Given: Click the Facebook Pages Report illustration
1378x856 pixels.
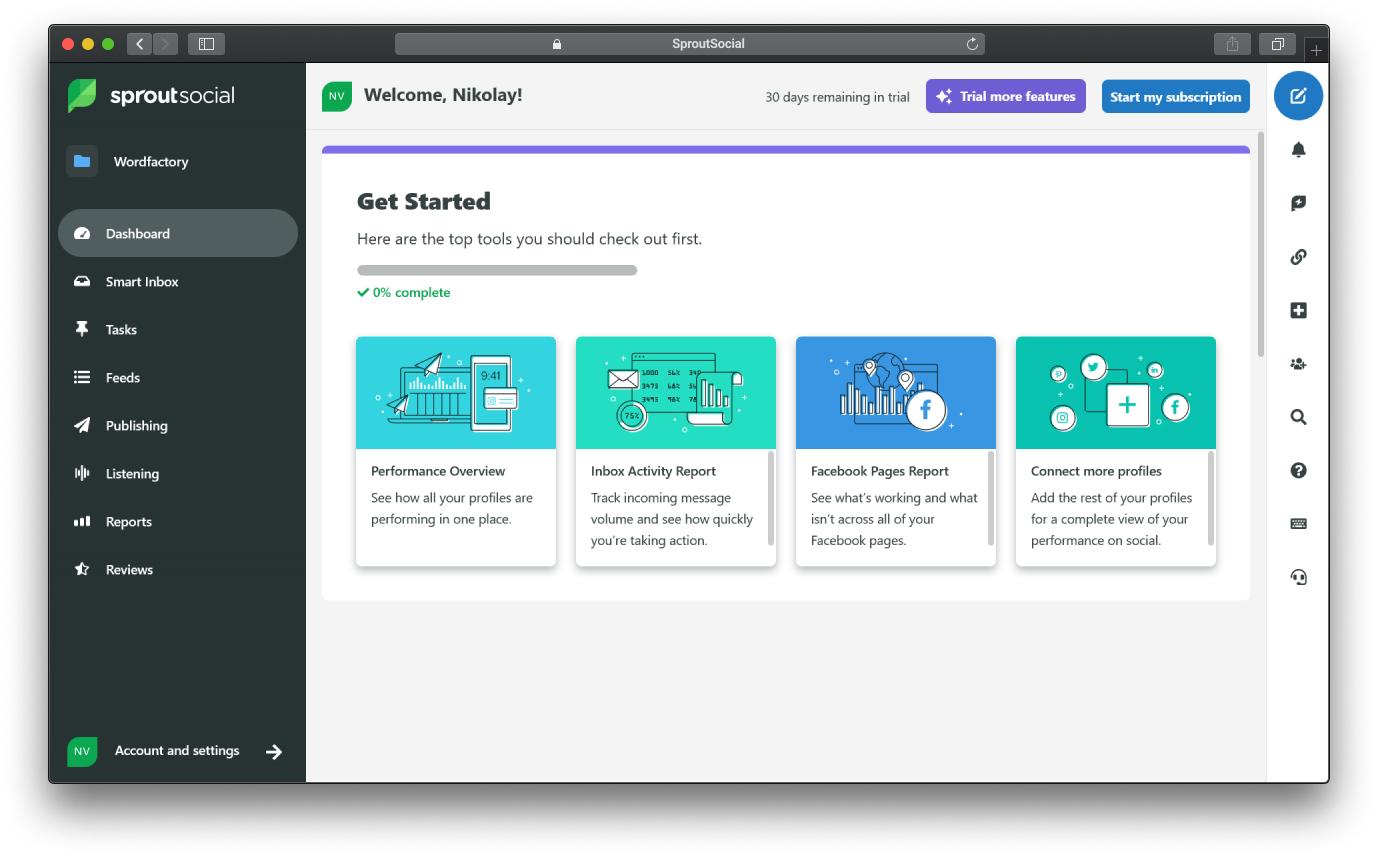Looking at the screenshot, I should (896, 393).
